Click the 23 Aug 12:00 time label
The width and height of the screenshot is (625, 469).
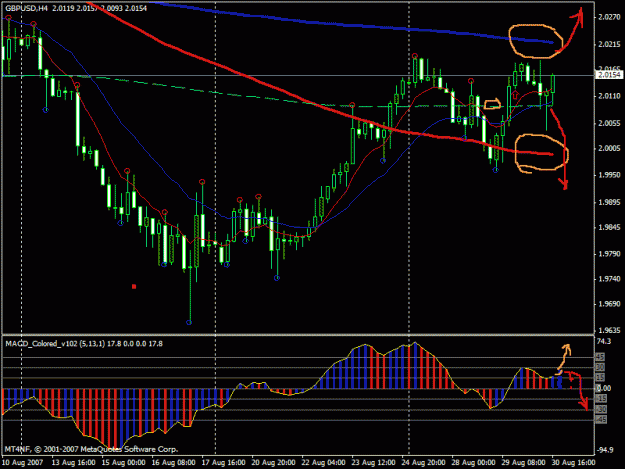(373, 463)
